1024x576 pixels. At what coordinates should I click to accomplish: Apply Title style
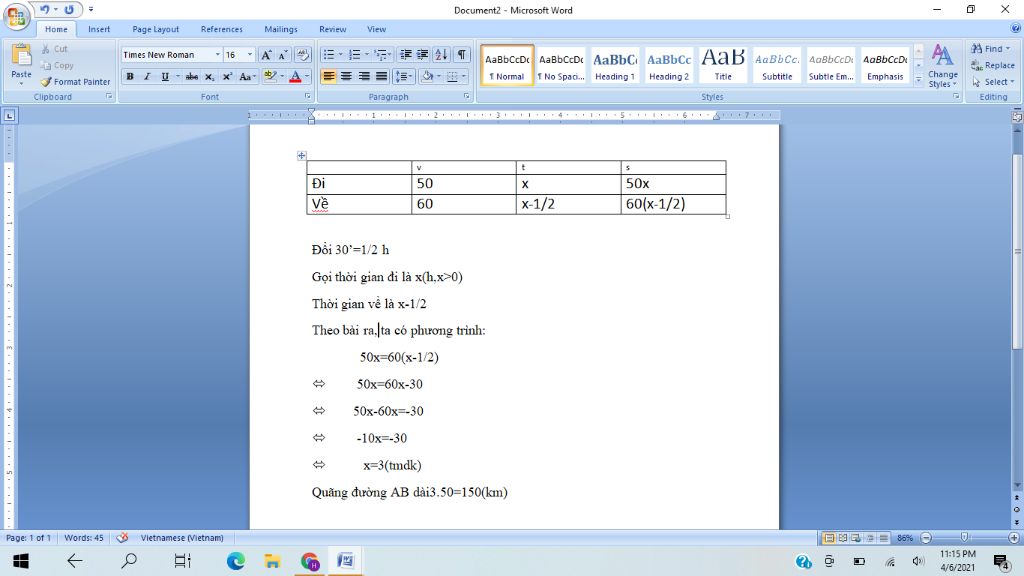[723, 65]
